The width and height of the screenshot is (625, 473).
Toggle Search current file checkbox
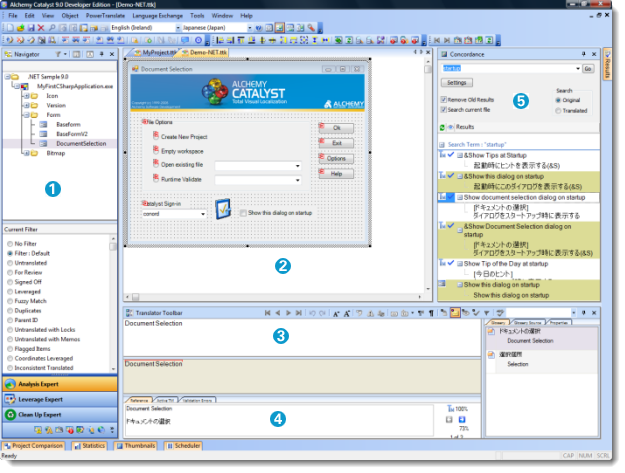(444, 110)
